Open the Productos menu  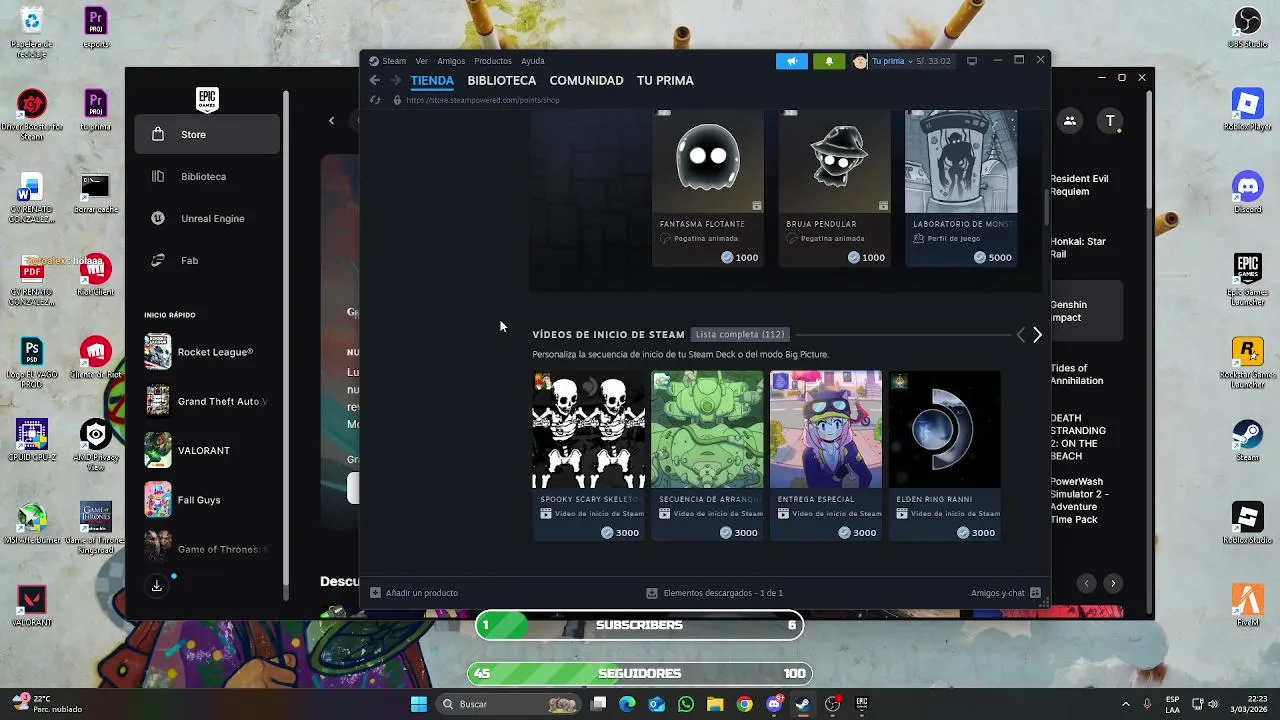point(493,61)
